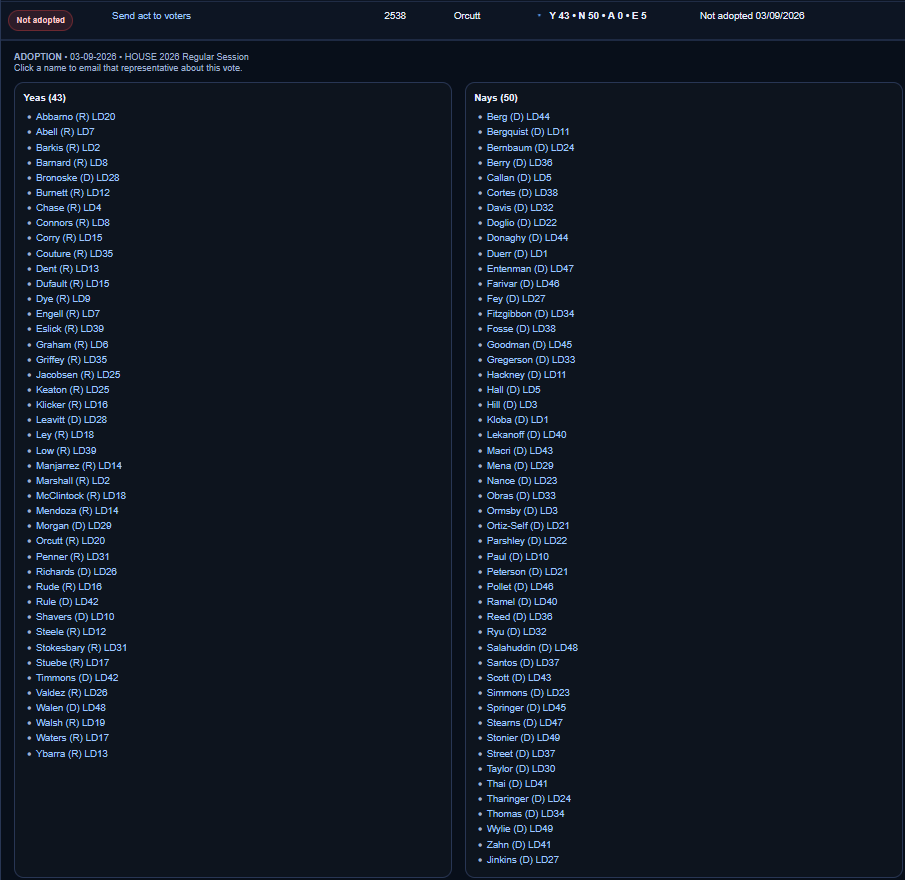Select Fitzgibbon (D) LD34 name
Screen dimensions: 905x880
pyautogui.click(x=530, y=314)
